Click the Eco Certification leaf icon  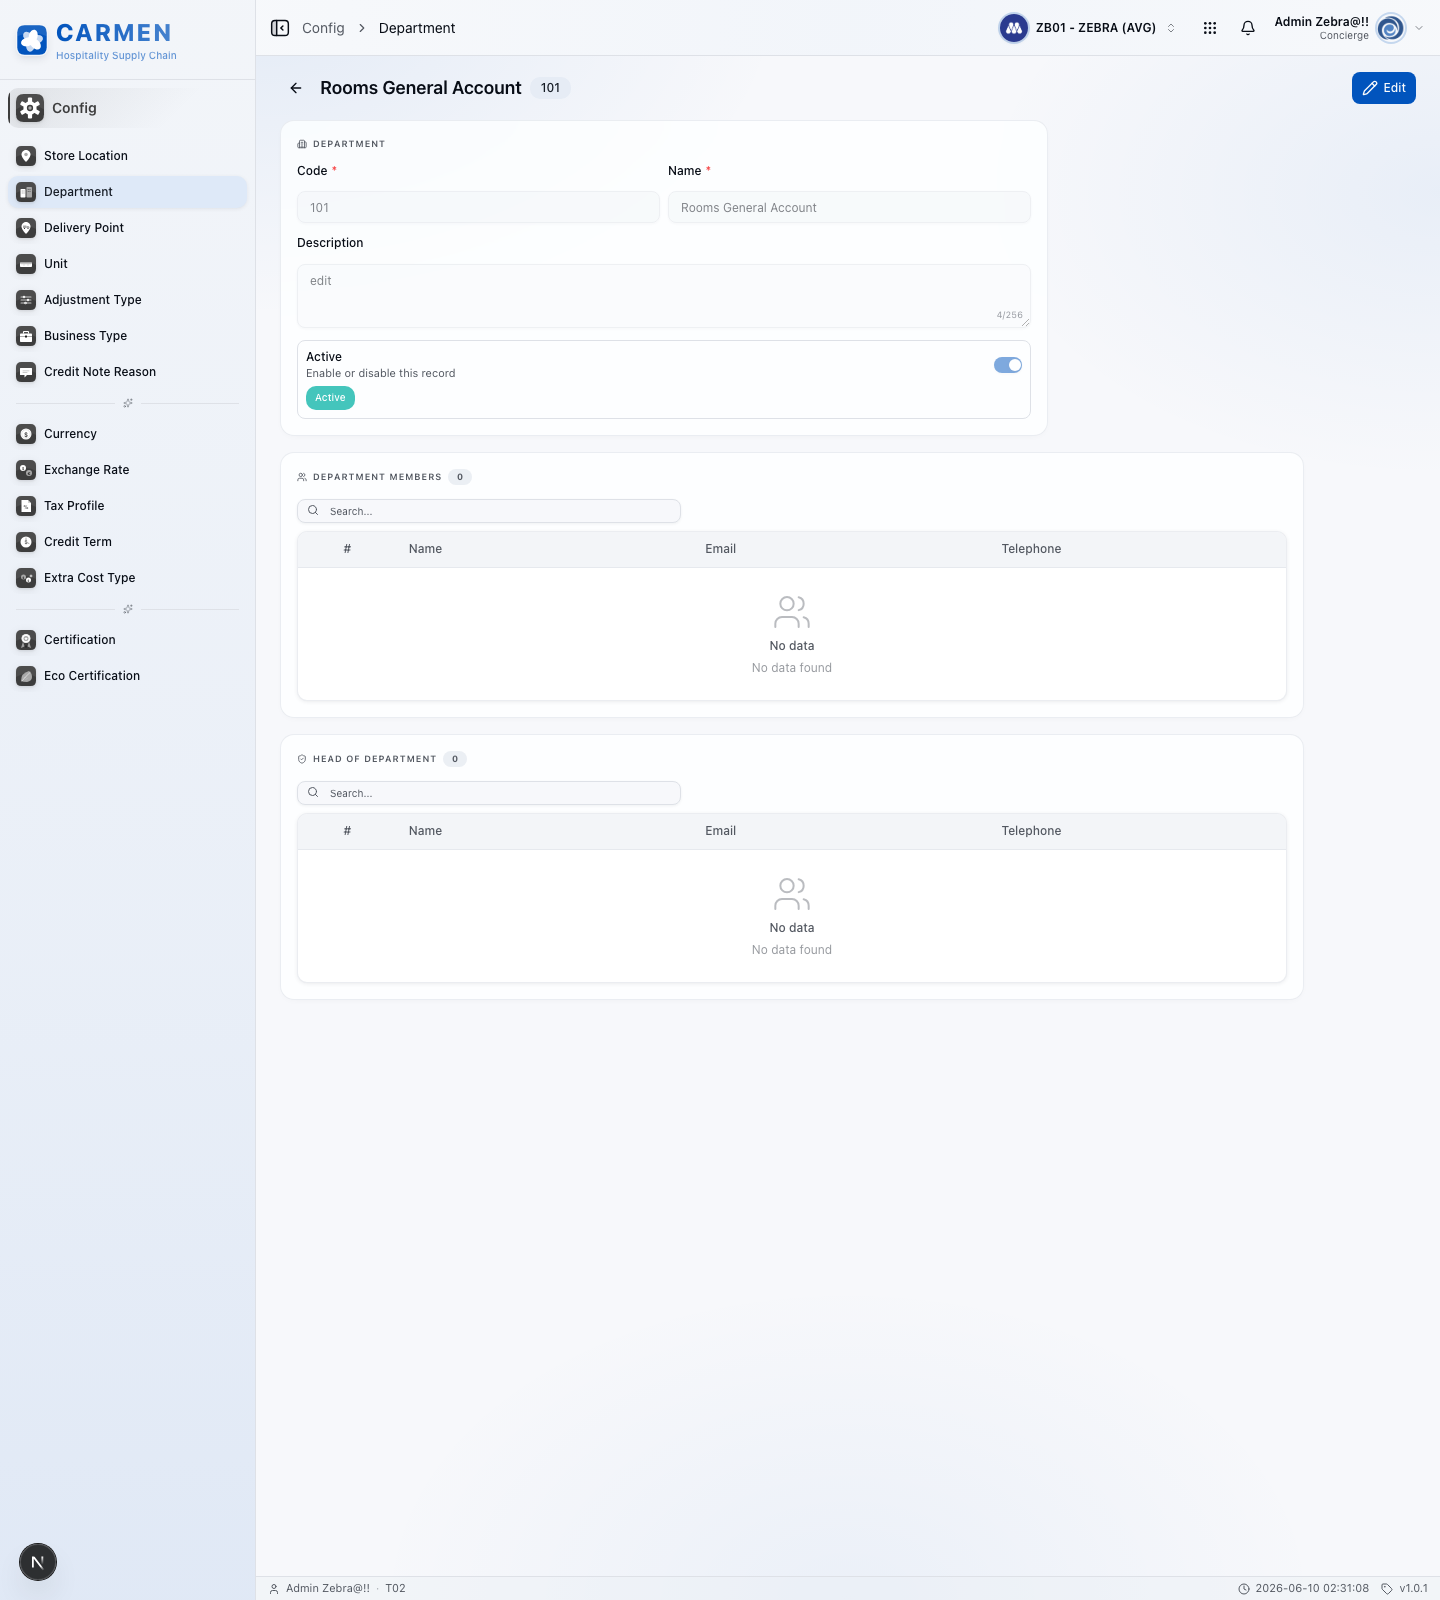point(26,676)
